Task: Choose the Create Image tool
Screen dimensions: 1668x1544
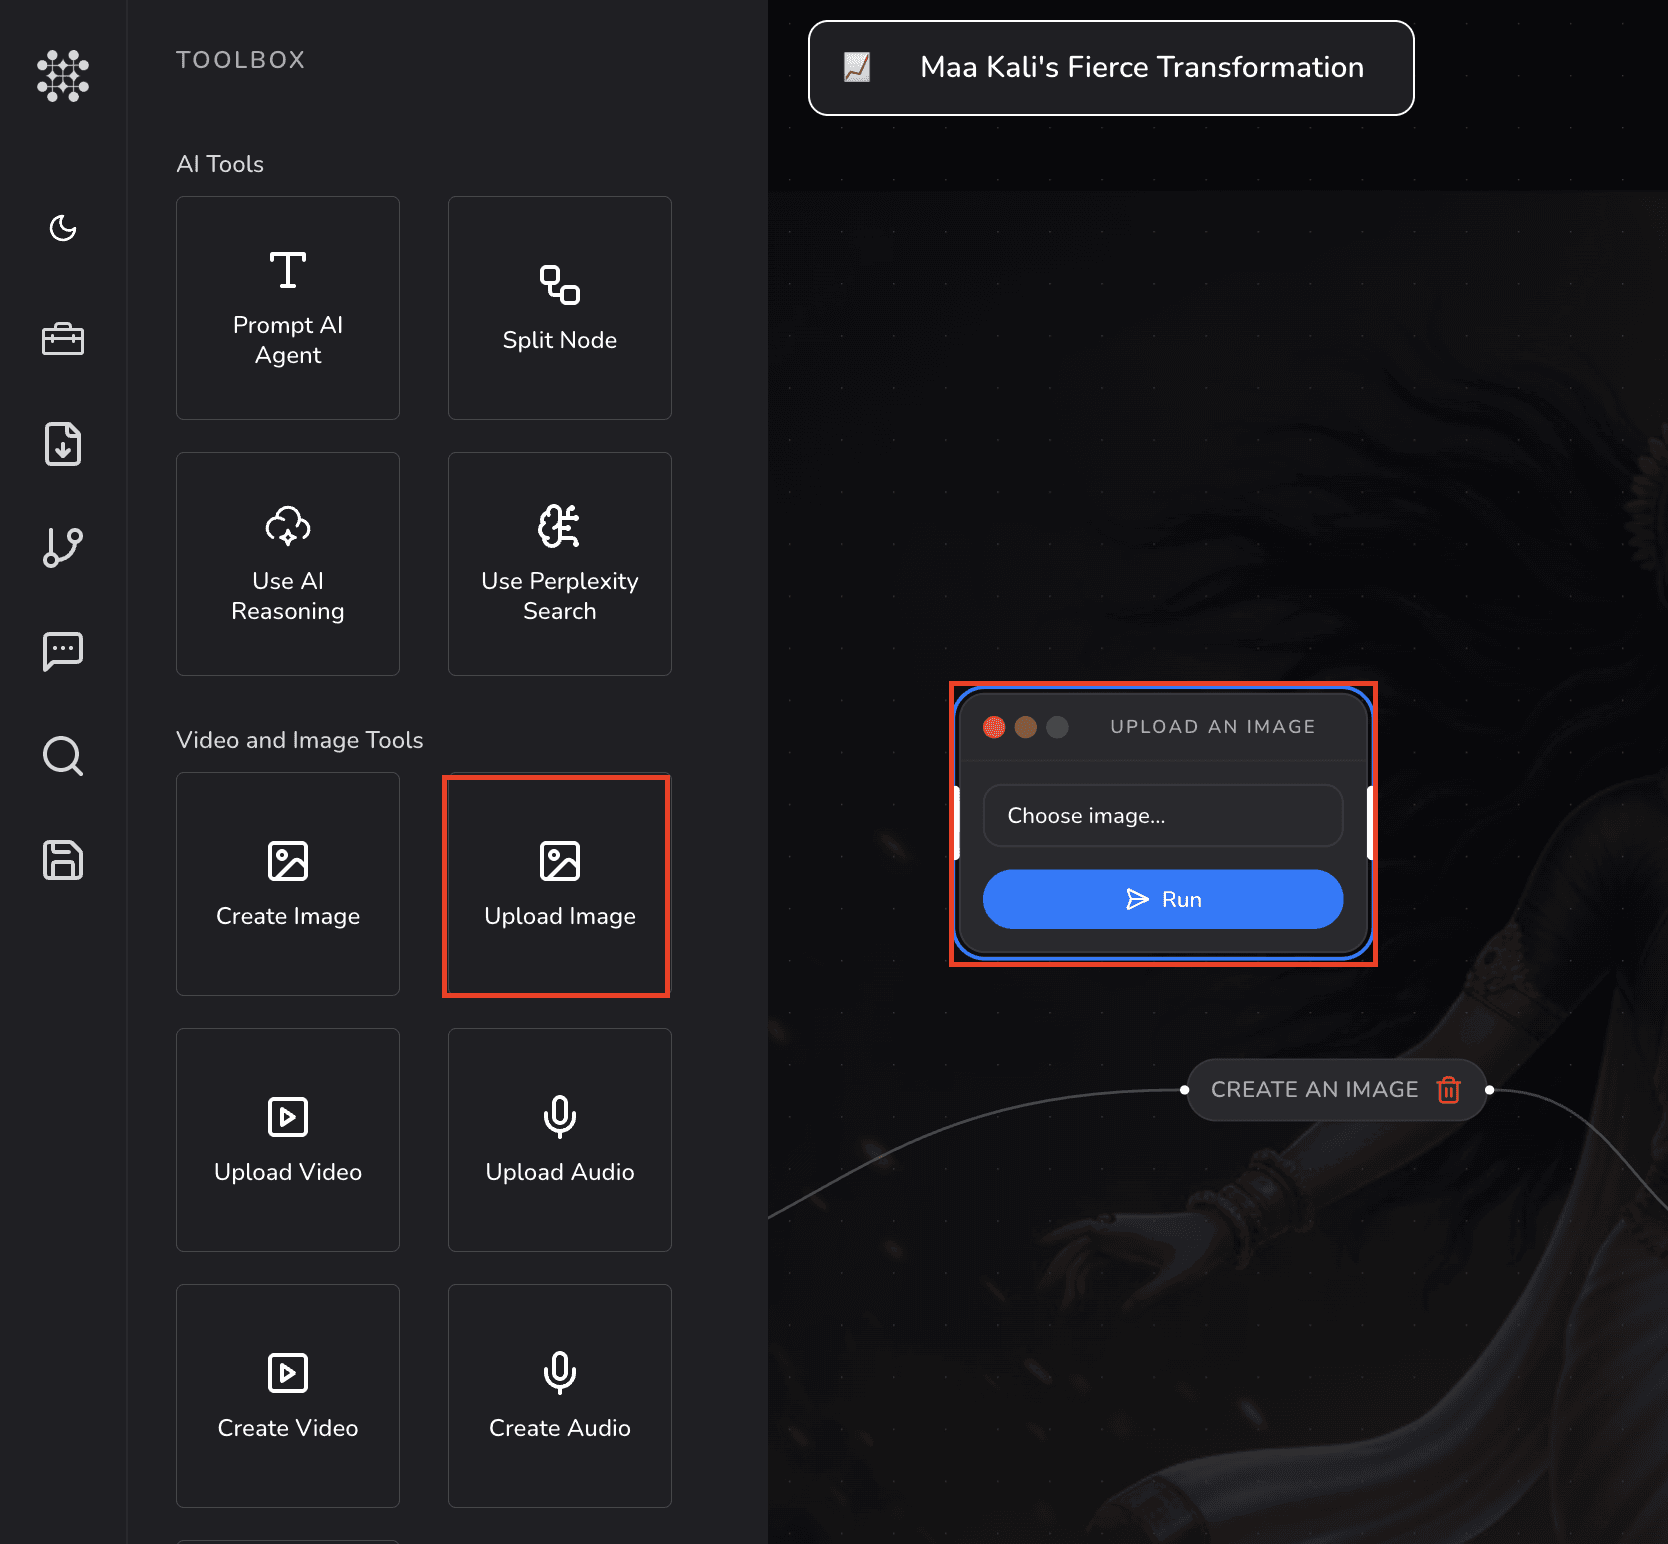Action: tap(288, 884)
